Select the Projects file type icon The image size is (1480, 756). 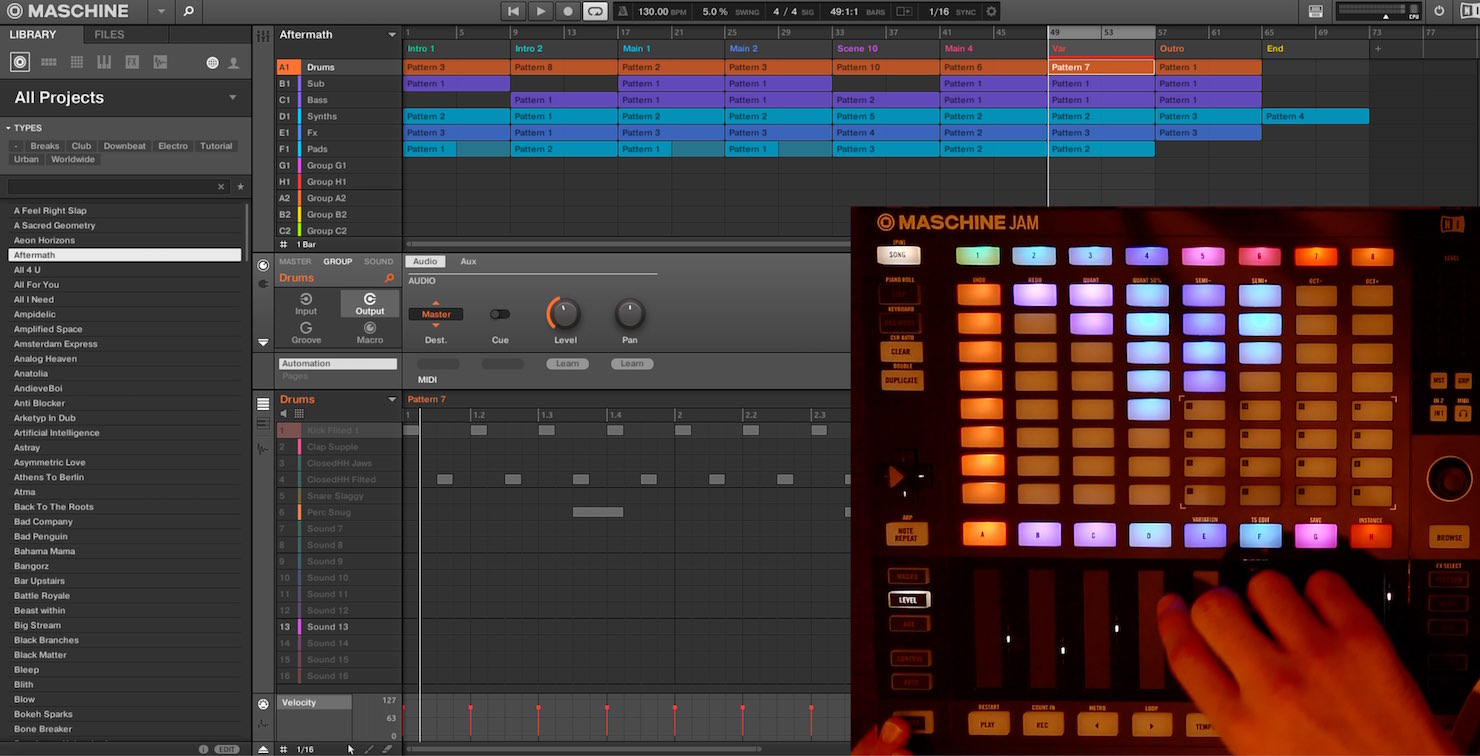20,62
